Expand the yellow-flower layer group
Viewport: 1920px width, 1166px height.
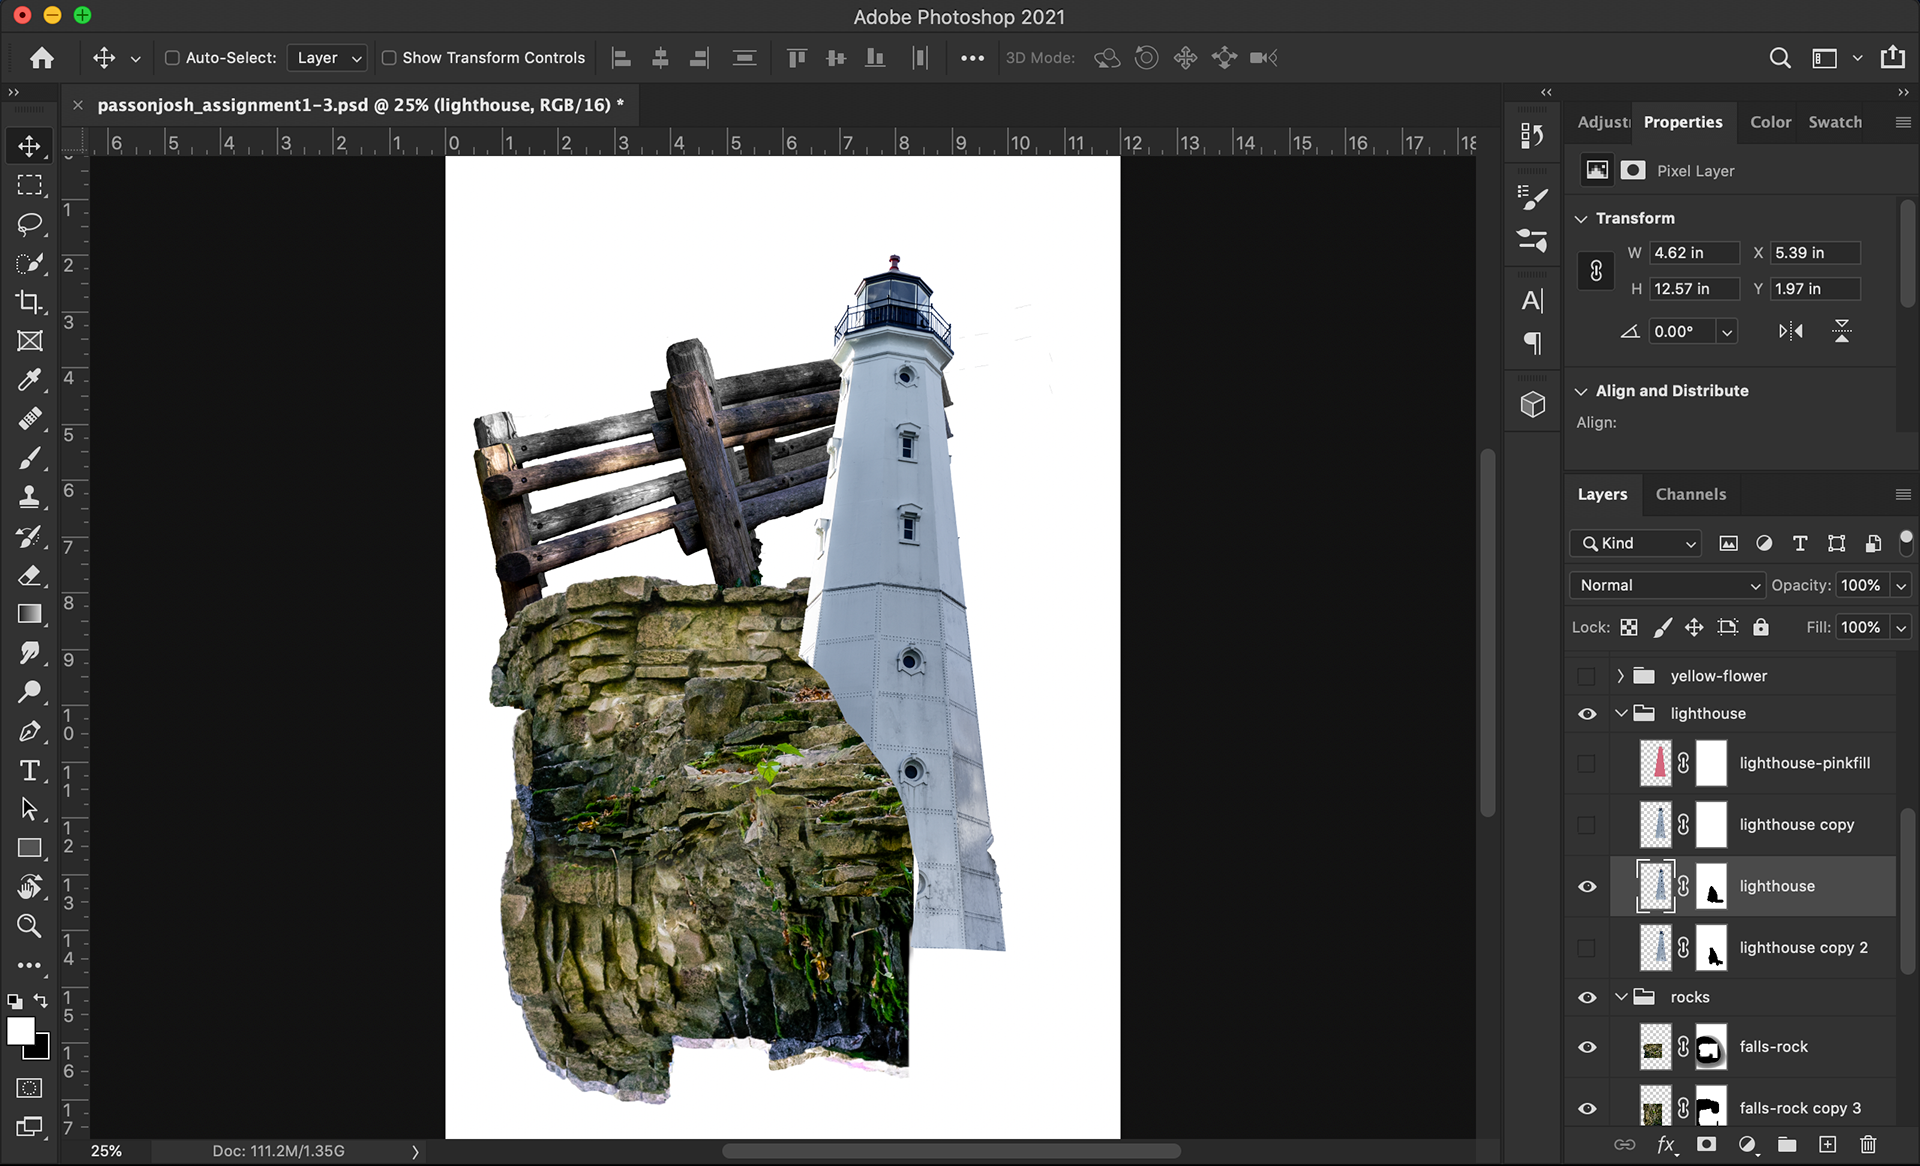pyautogui.click(x=1620, y=676)
